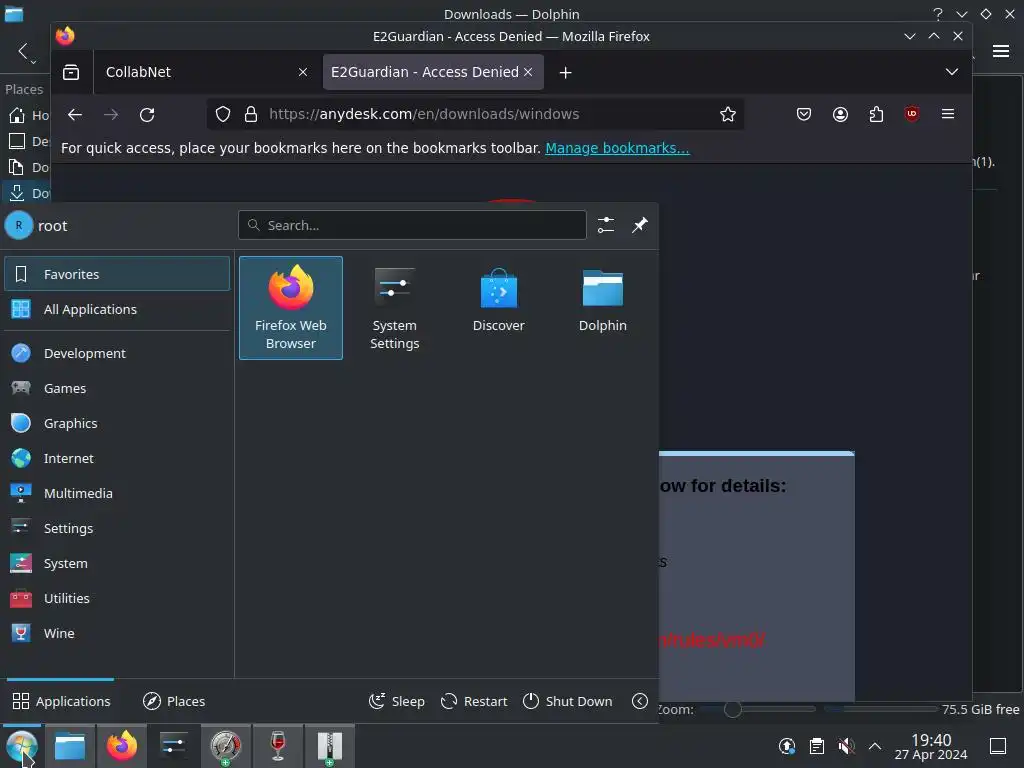Open the clipboard tray icon
Viewport: 1024px width, 768px height.
pyautogui.click(x=816, y=746)
